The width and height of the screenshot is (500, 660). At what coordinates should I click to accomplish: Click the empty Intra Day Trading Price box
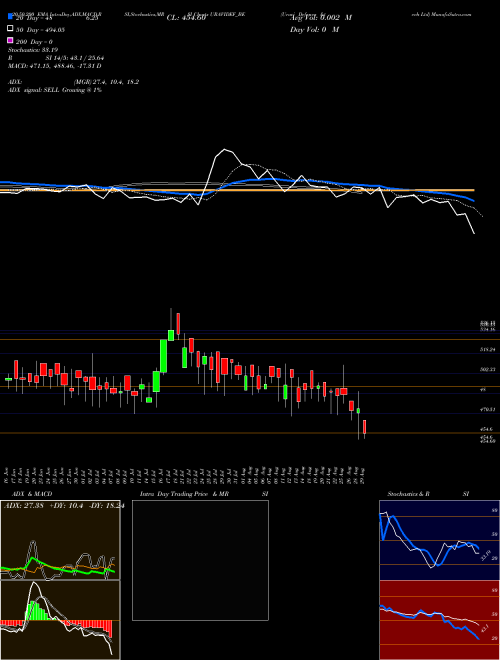(x=200, y=560)
